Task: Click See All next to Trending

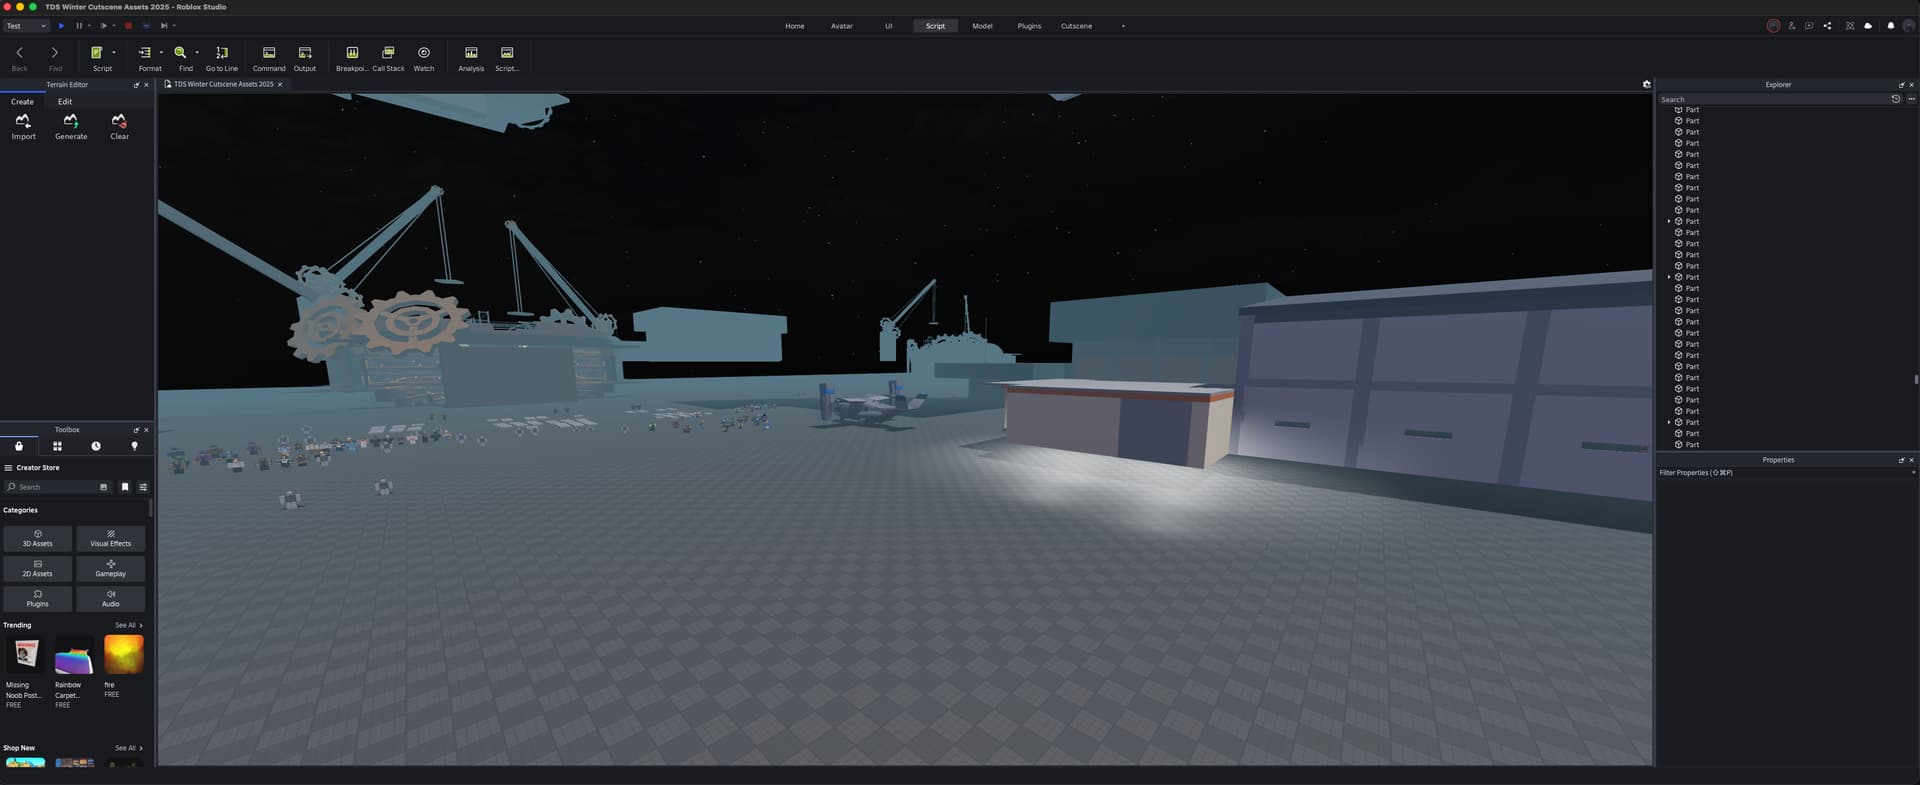Action: 129,626
